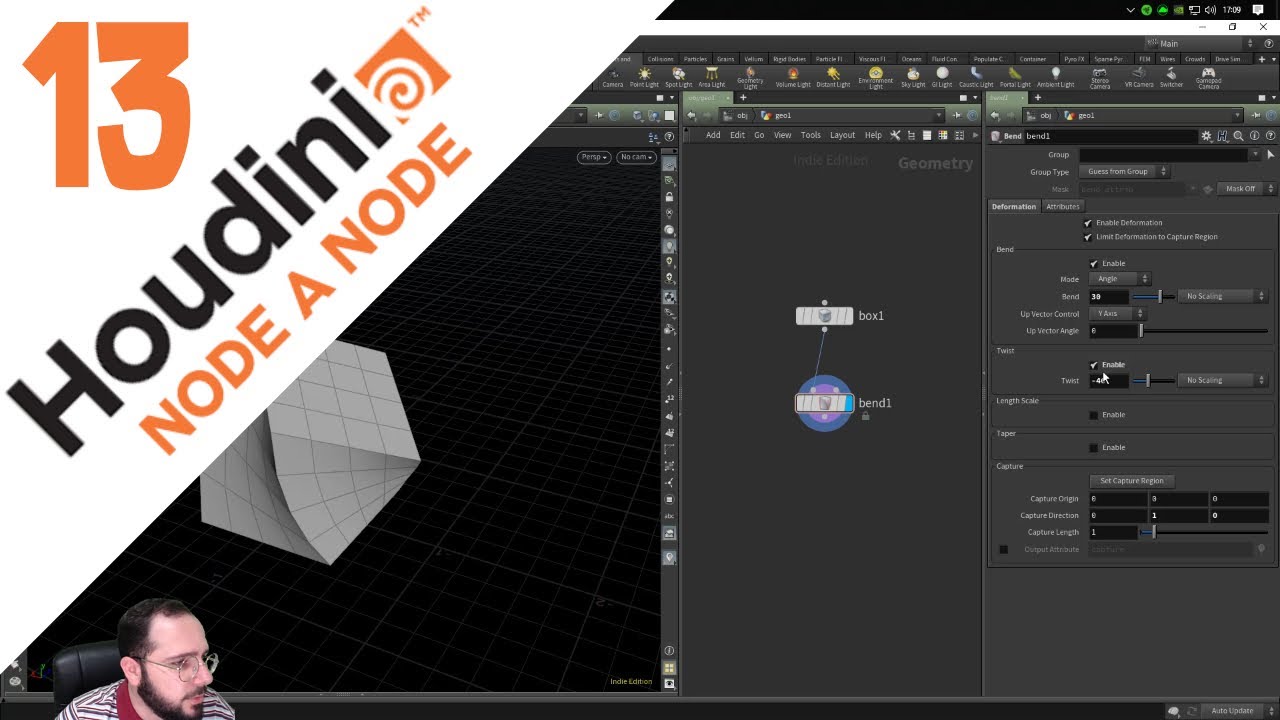Click the node name field bend1
The image size is (1280, 720).
point(1110,136)
